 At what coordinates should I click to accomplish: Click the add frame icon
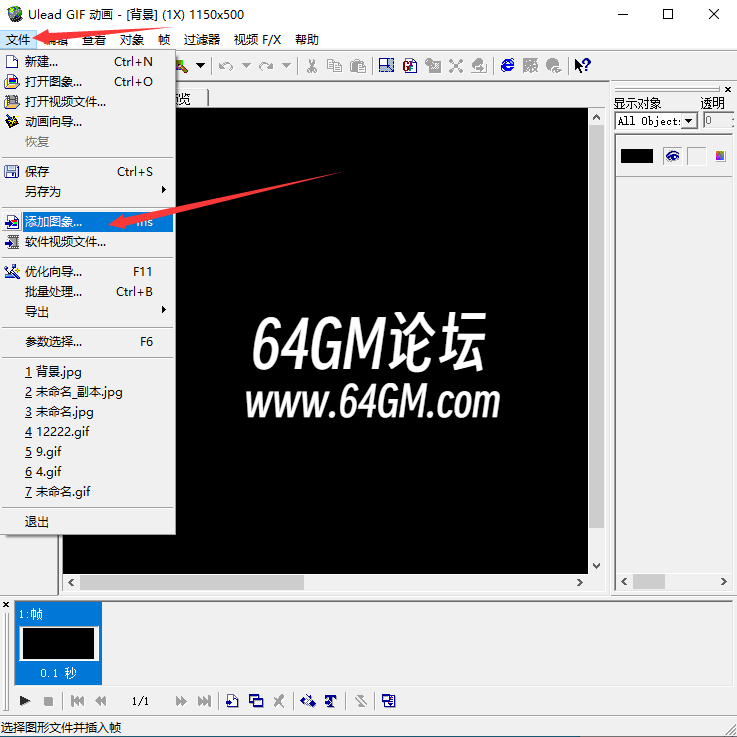232,701
